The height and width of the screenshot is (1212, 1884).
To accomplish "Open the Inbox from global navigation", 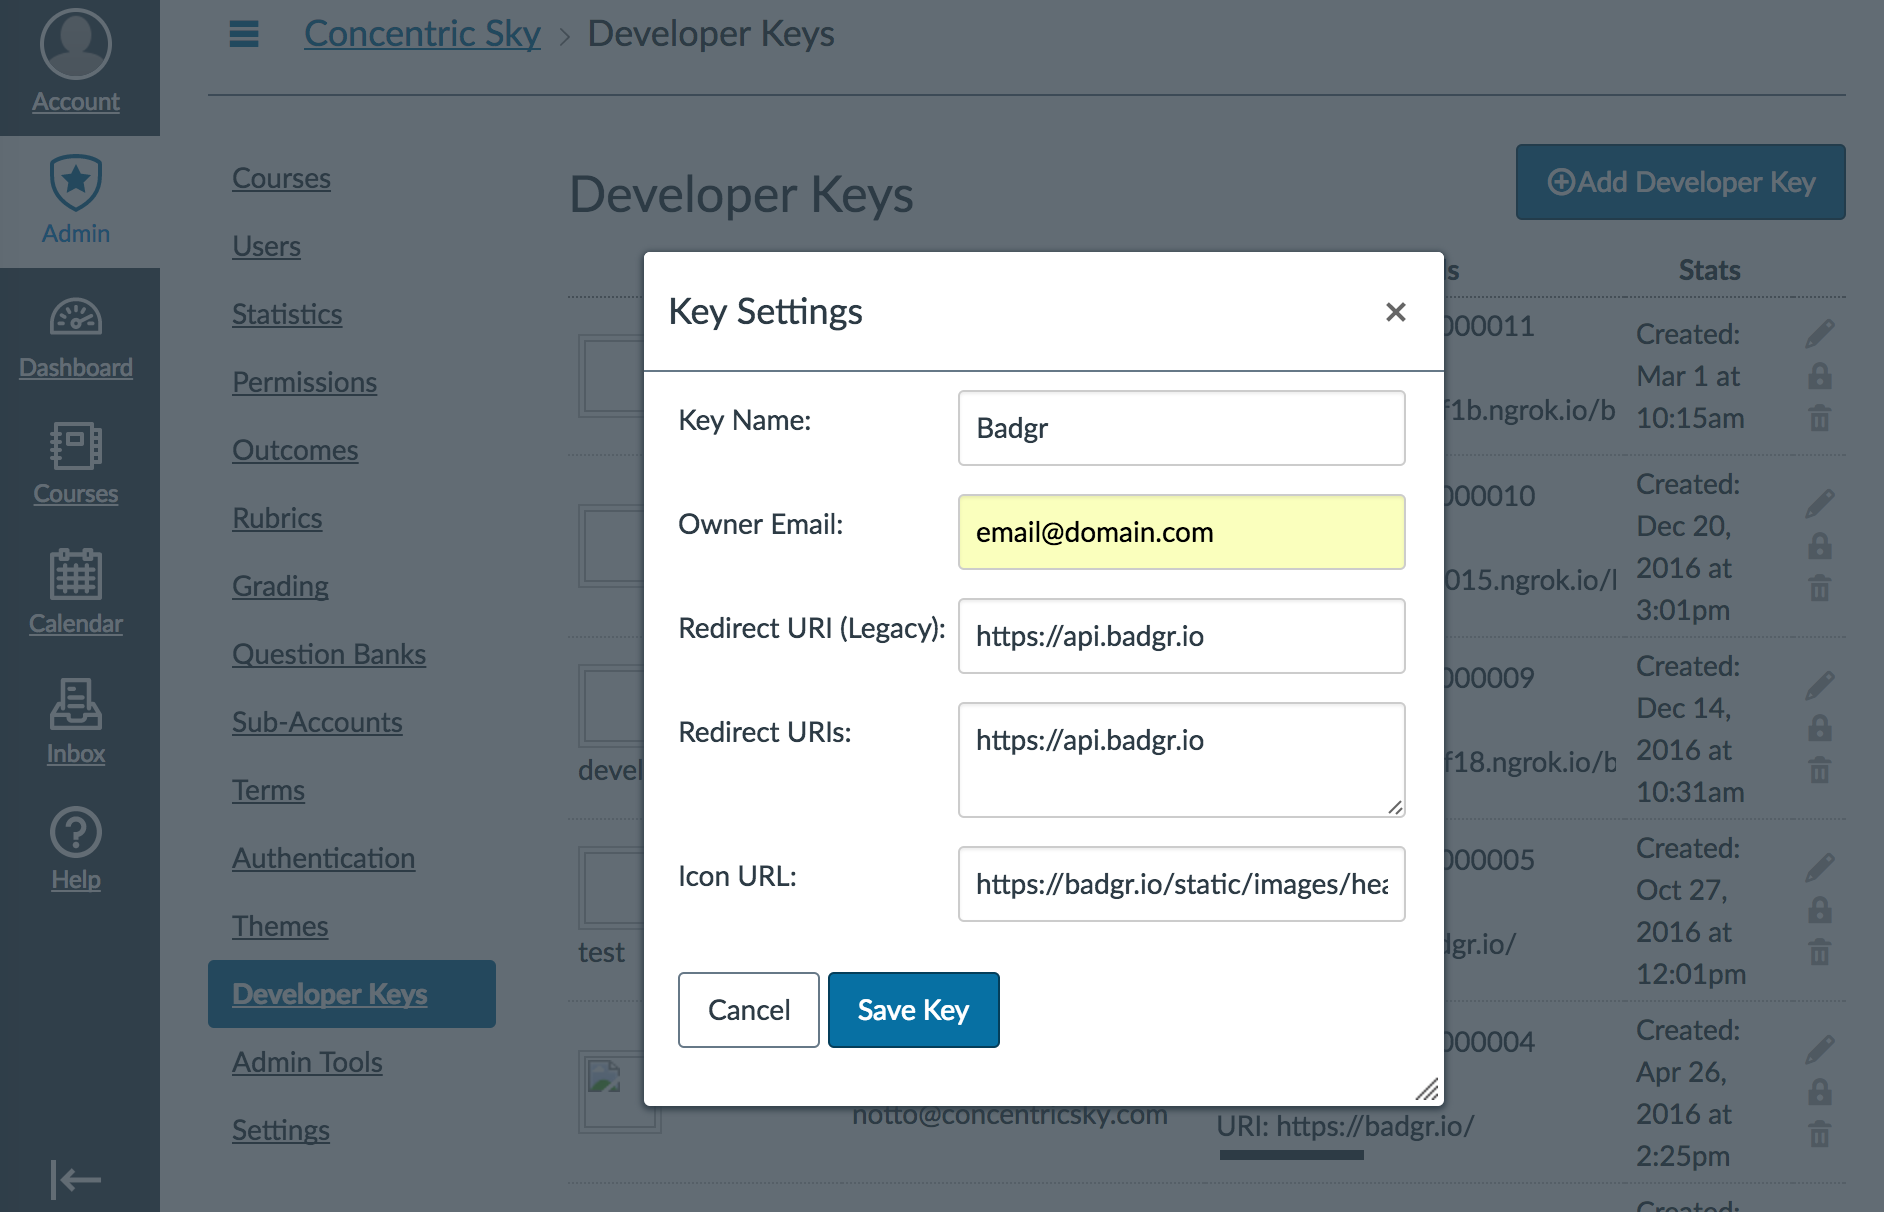I will (x=76, y=722).
